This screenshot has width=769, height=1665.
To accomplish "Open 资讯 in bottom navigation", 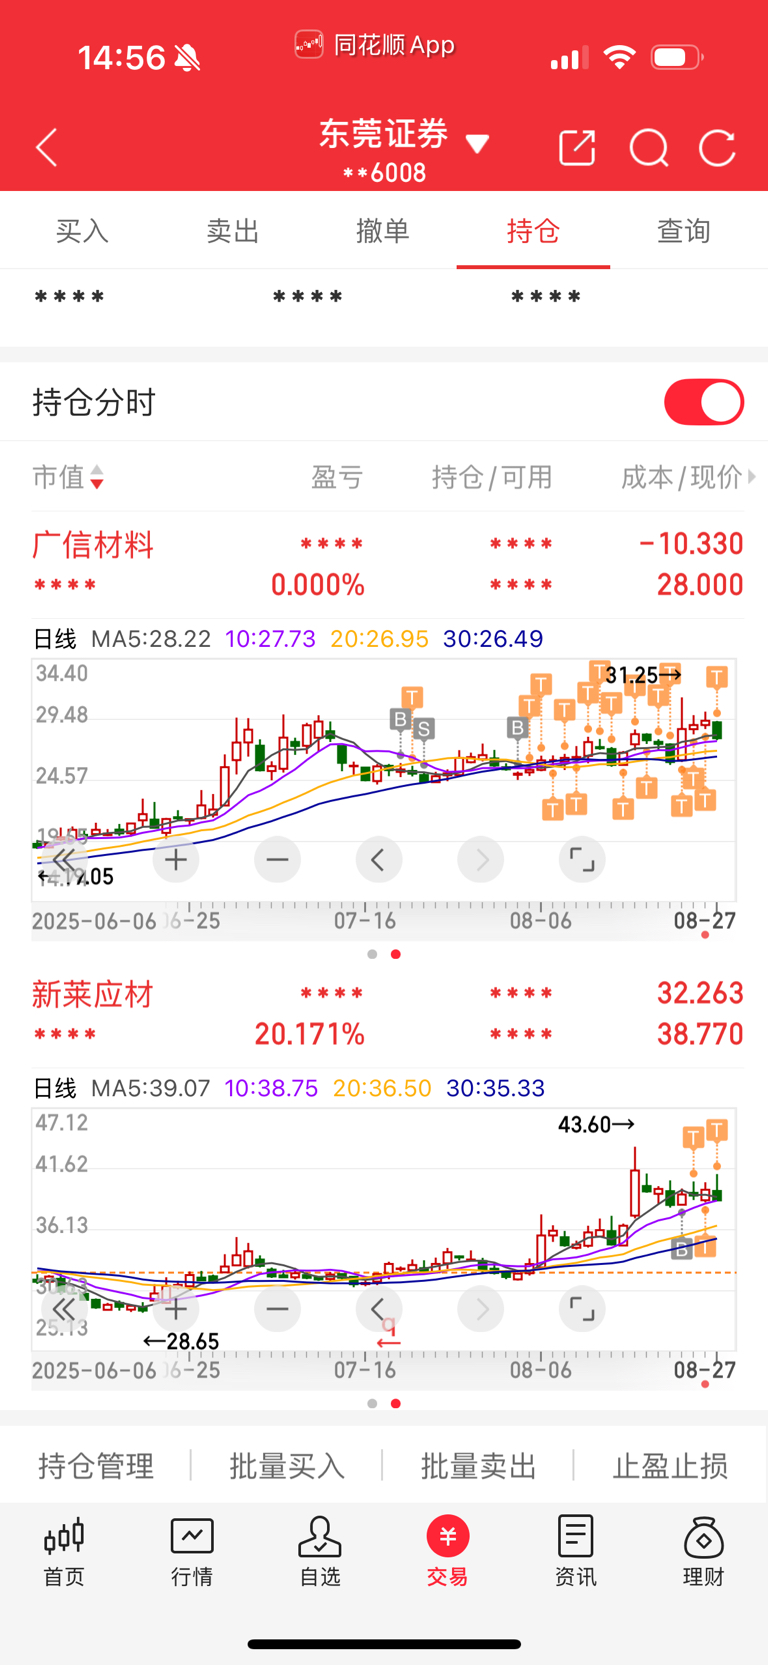I will point(576,1551).
